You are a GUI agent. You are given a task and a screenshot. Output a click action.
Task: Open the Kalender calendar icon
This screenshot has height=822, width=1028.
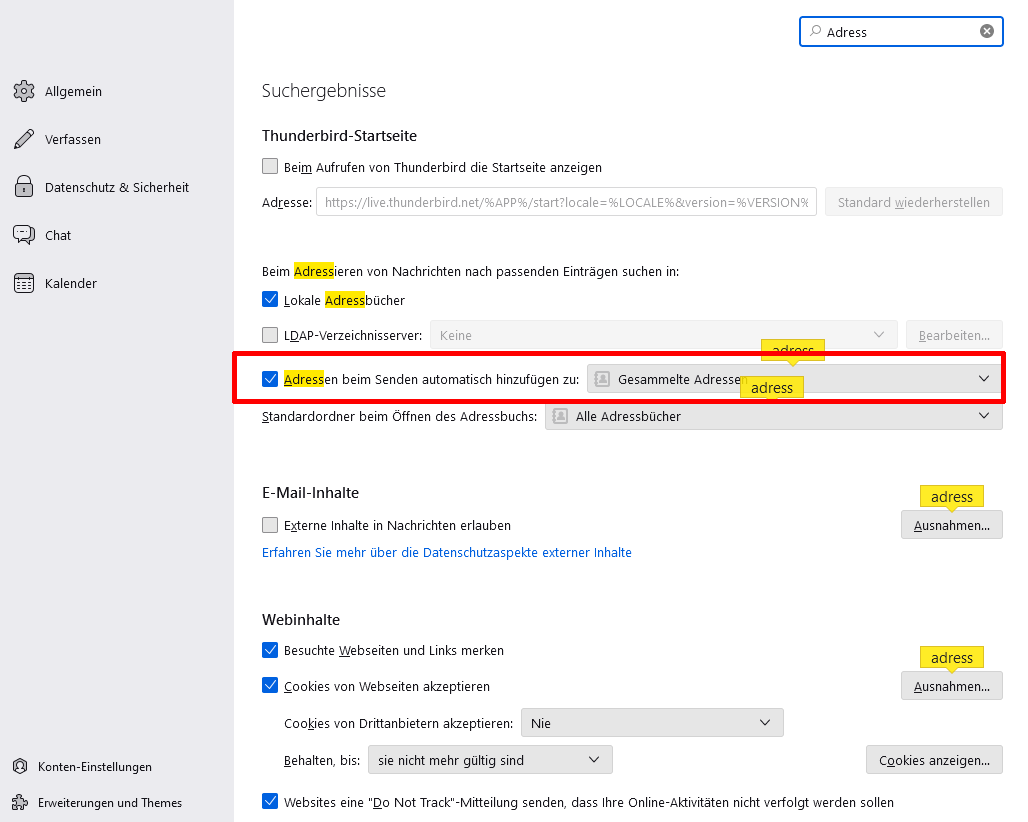click(x=24, y=283)
